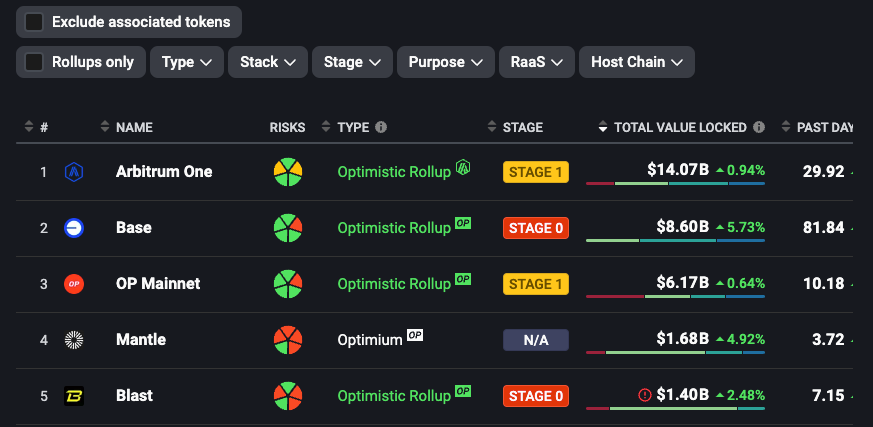873x427 pixels.
Task: Open Blast risk rosette
Action: 288,396
